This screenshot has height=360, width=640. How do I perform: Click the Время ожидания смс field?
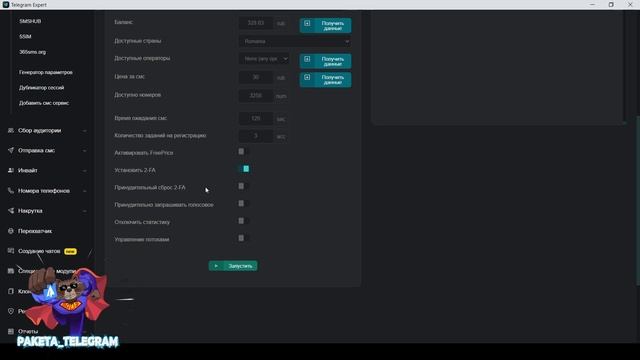(x=256, y=118)
